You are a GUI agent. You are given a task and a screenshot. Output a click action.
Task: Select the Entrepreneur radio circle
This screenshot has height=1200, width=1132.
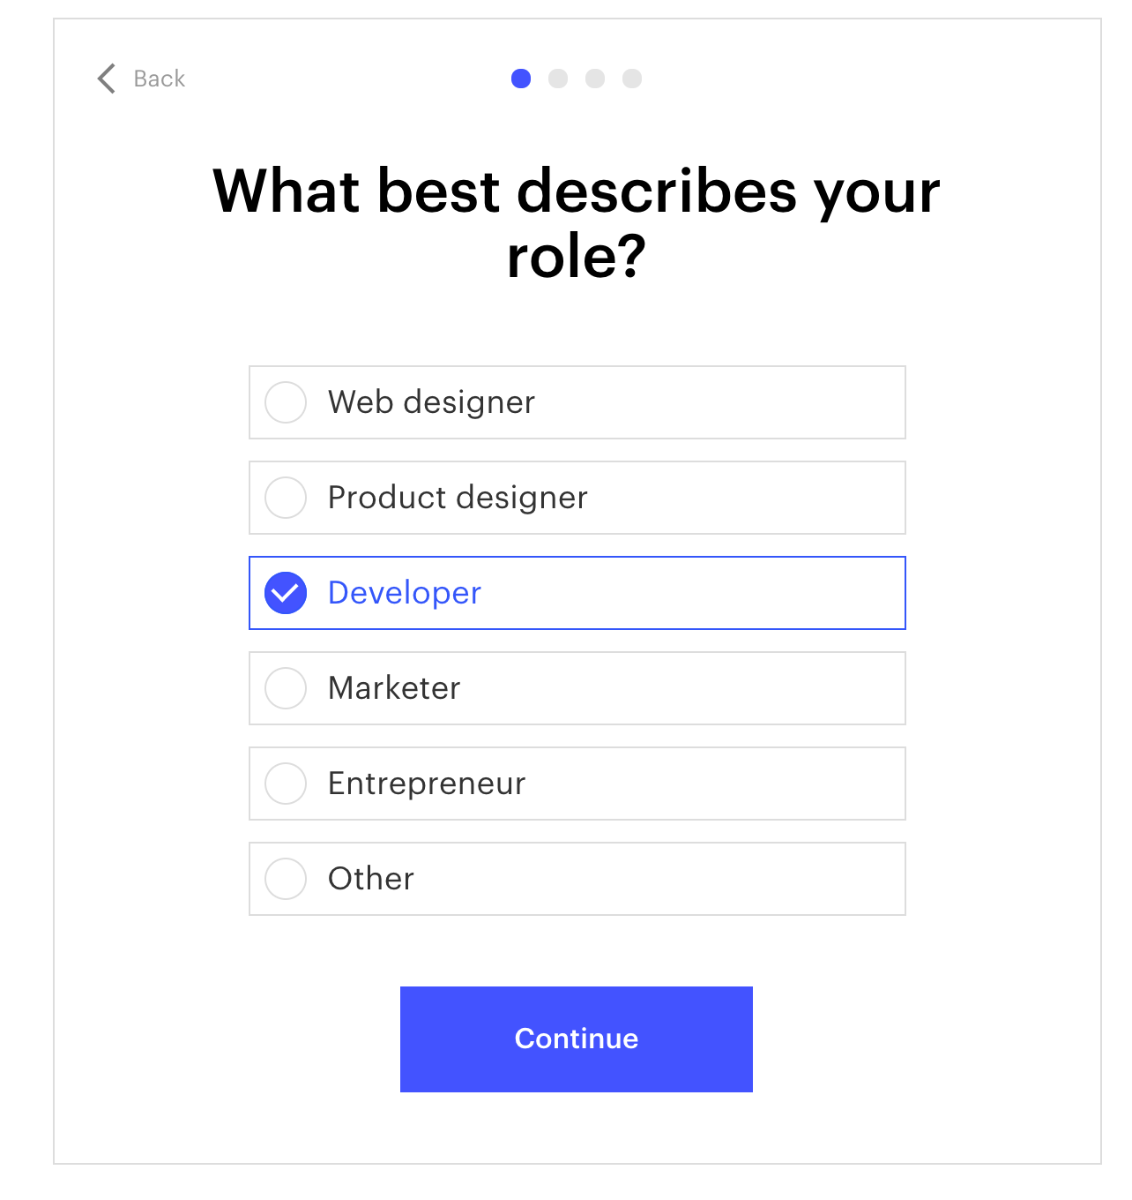(x=286, y=783)
